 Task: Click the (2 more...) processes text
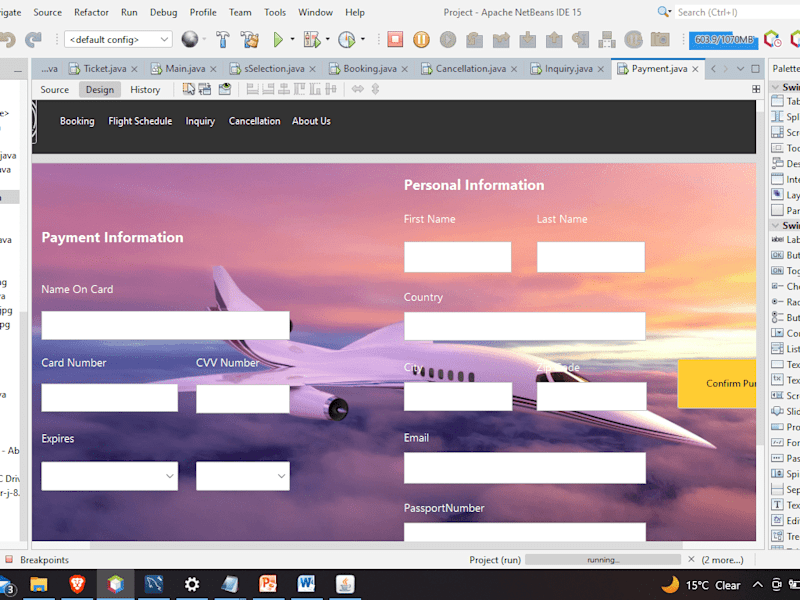pos(722,560)
